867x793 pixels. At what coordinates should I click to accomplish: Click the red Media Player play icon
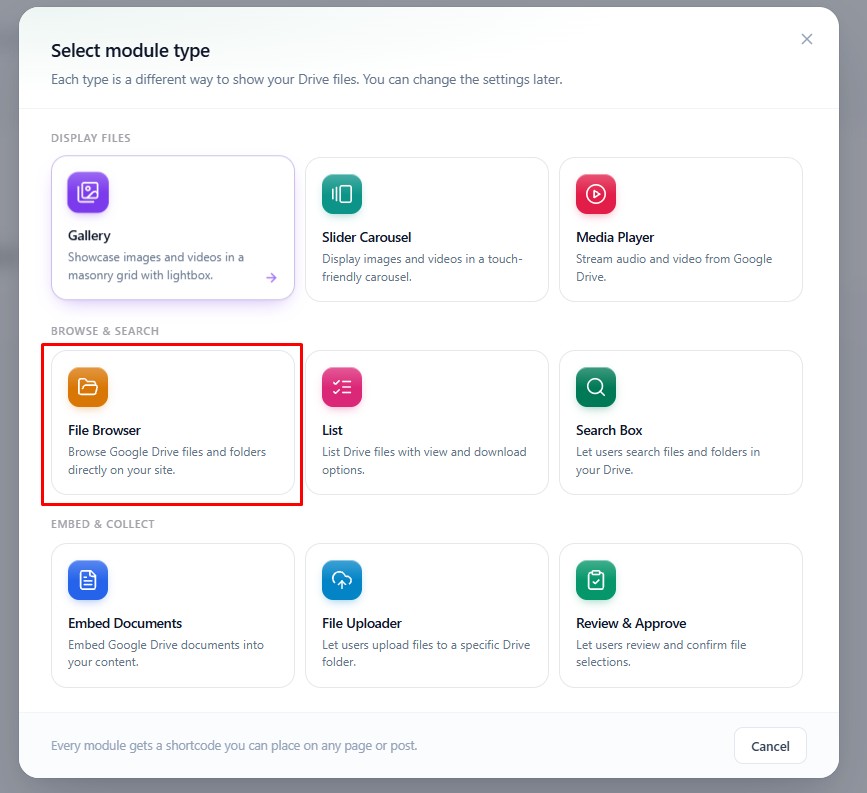click(596, 194)
